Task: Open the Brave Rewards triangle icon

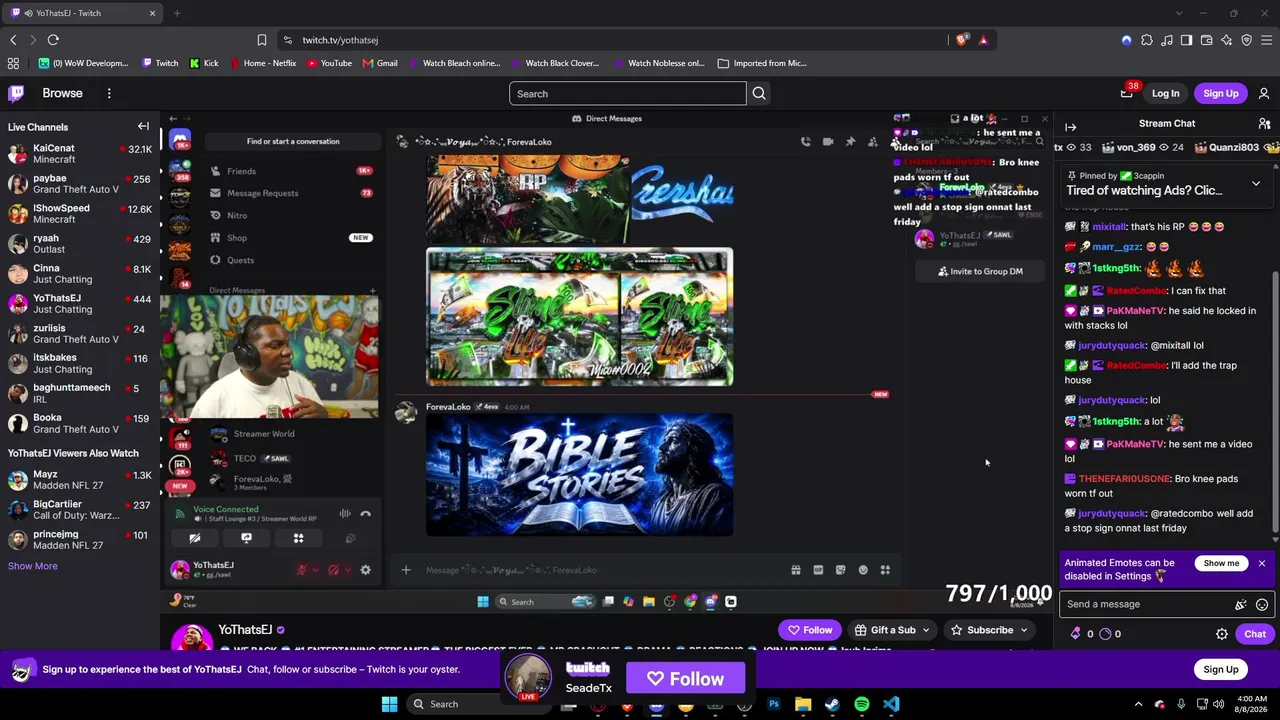Action: [983, 40]
